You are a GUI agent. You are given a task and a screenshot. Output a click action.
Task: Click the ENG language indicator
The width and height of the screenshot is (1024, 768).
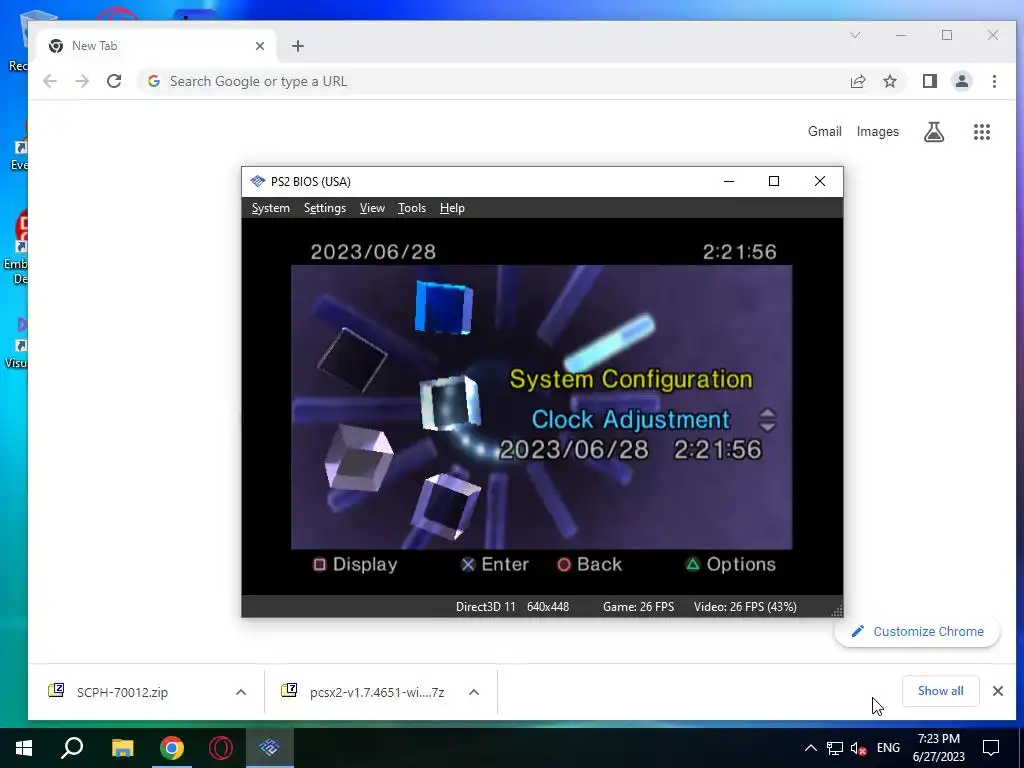888,748
